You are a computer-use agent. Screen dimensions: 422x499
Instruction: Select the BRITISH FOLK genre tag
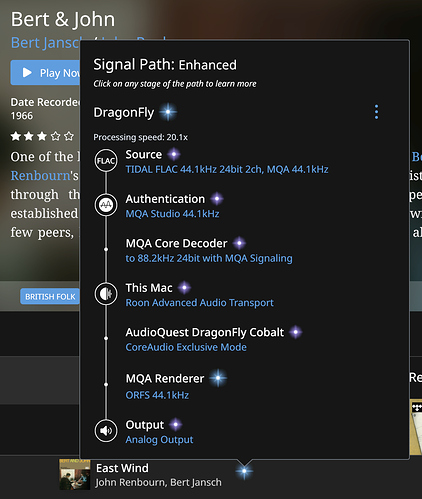tap(50, 296)
